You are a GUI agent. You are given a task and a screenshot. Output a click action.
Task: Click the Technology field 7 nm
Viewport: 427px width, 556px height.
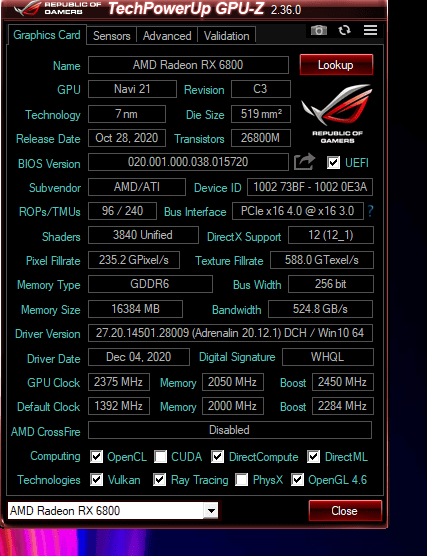click(x=127, y=114)
